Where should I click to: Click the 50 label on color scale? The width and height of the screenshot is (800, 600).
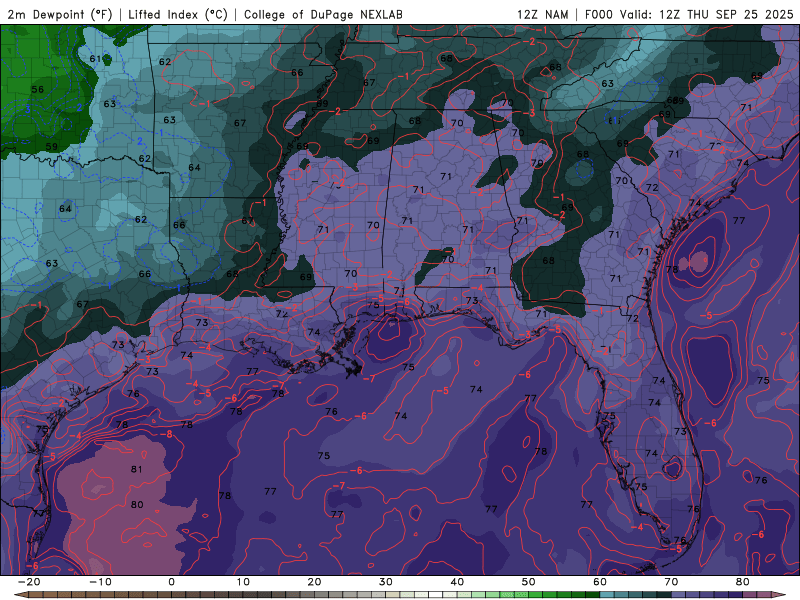(x=529, y=582)
